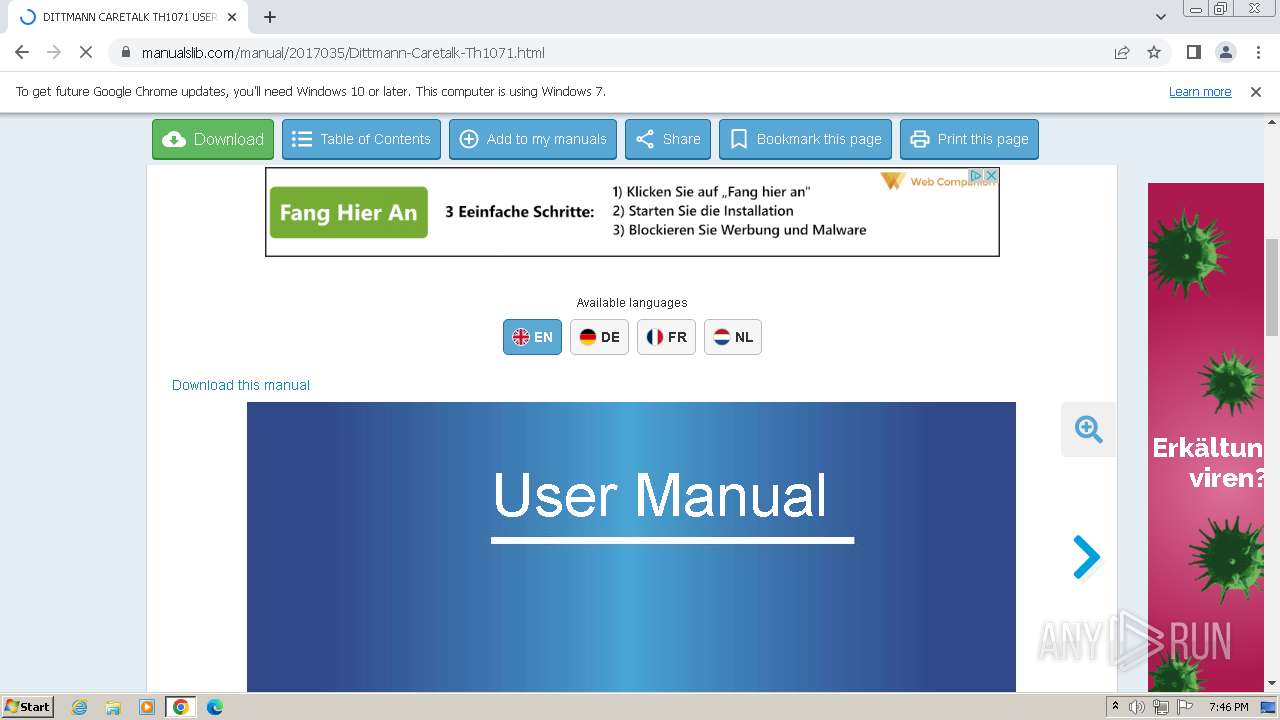
Task: Show hidden system tray icons
Action: click(x=1115, y=707)
